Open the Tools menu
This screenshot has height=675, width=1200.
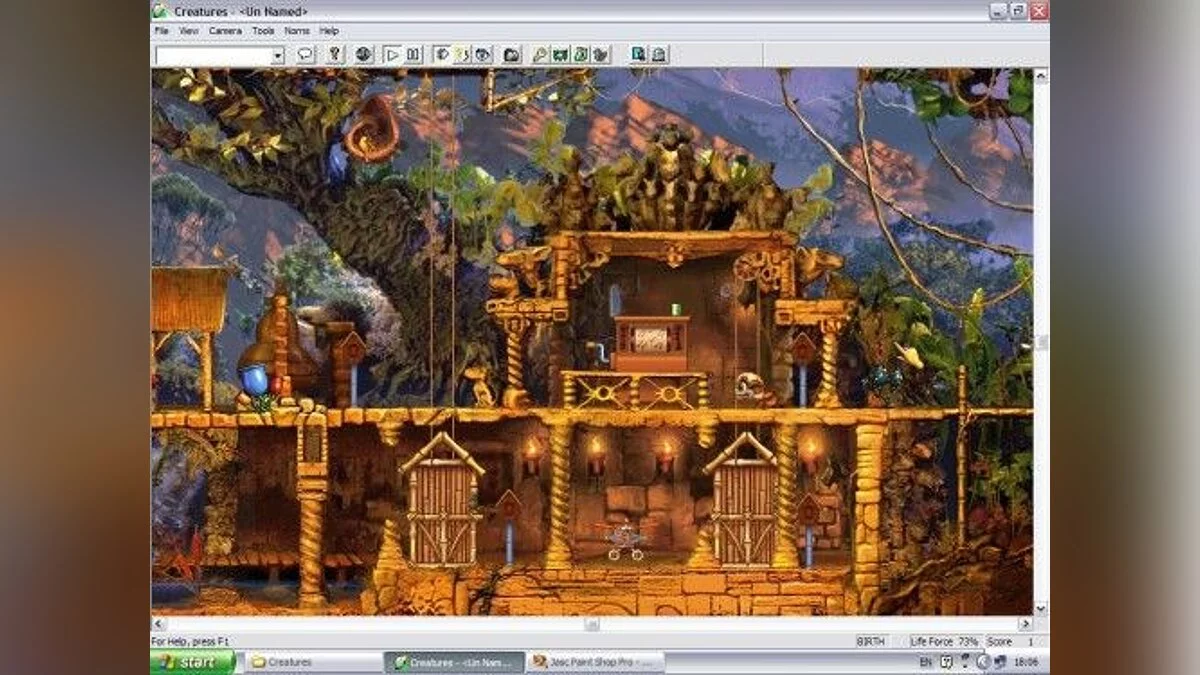[263, 31]
